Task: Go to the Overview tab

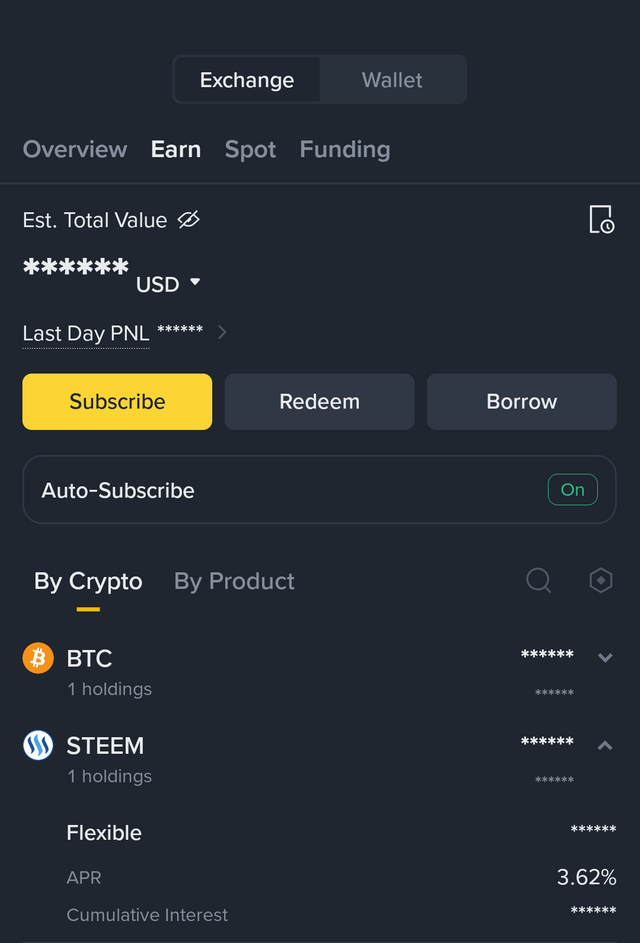Action: (x=75, y=149)
